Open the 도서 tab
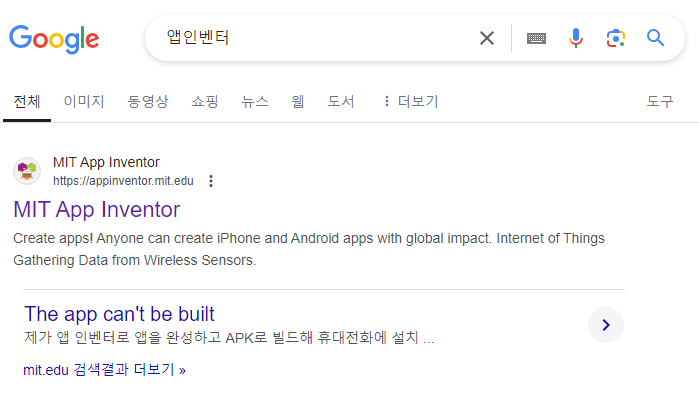Viewport: 699px width, 401px height. pos(341,101)
